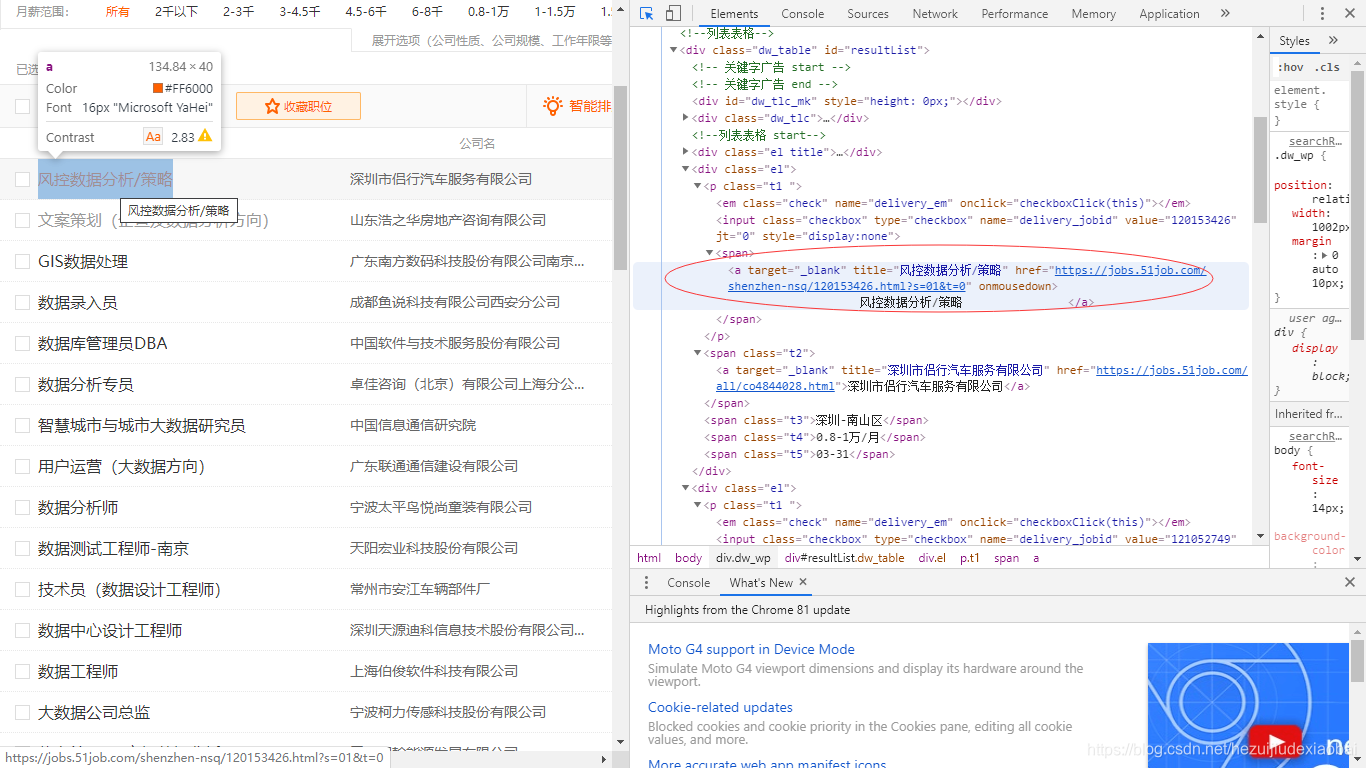Image resolution: width=1366 pixels, height=768 pixels.
Task: Click the Aa contrast preview icon
Action: pyautogui.click(x=153, y=137)
